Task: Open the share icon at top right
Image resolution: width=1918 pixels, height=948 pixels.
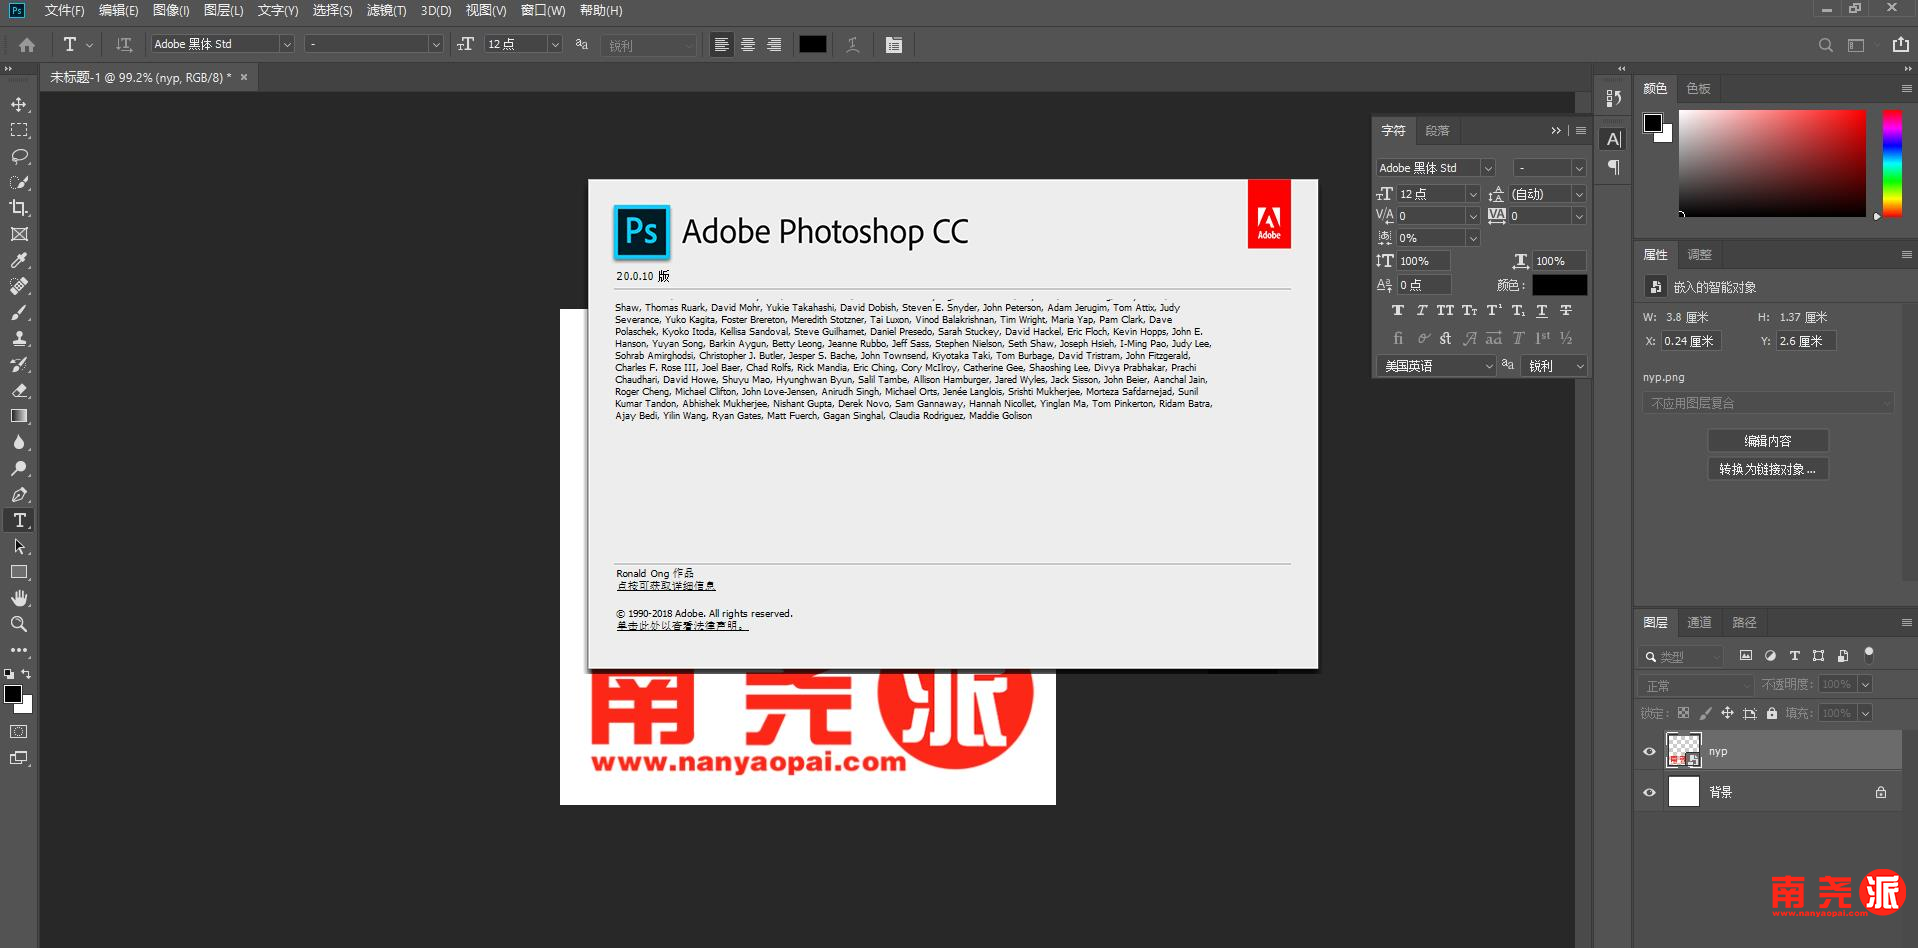Action: 1901,45
